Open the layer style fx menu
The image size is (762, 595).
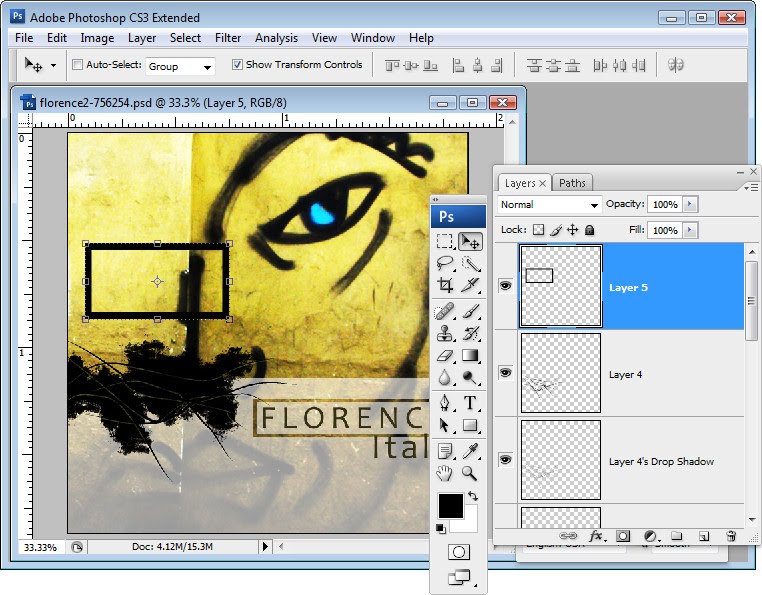596,536
